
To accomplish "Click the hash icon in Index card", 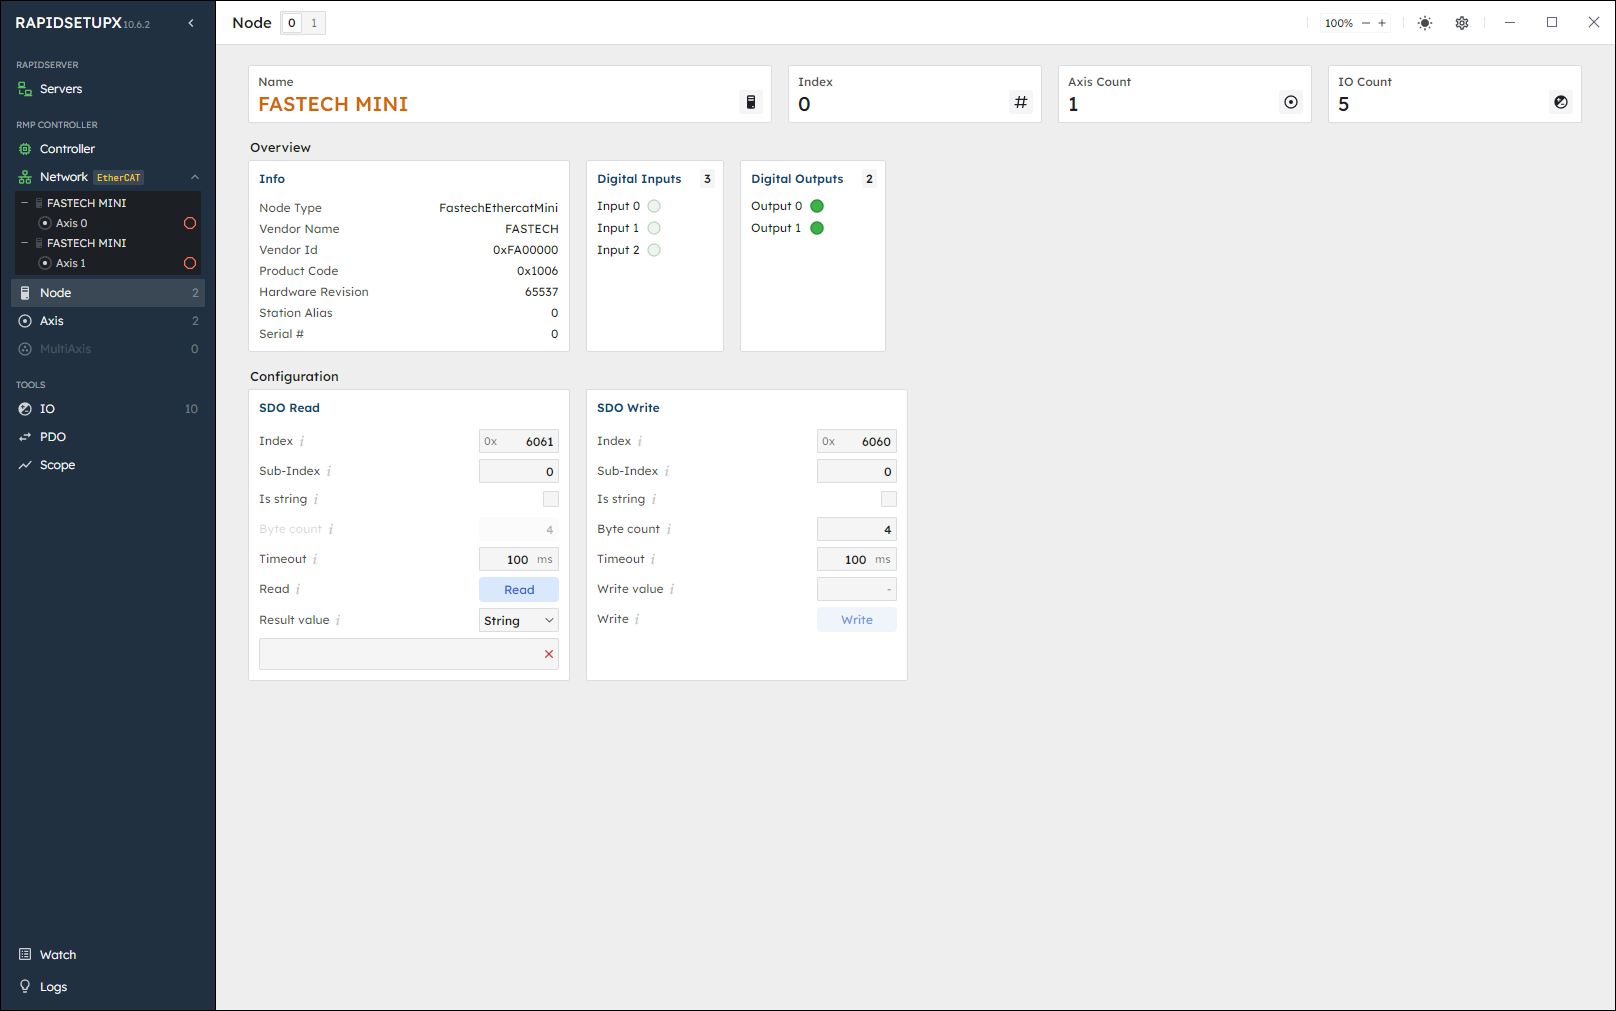I will click(1021, 102).
